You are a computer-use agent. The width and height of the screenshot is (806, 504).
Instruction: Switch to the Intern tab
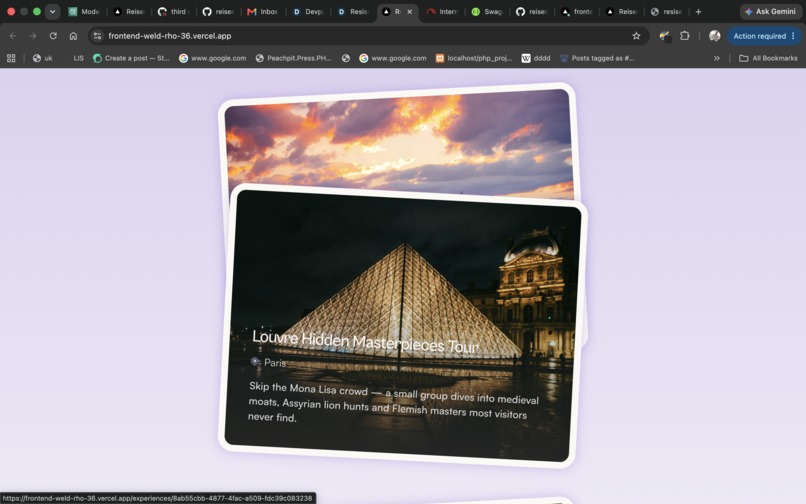tap(442, 11)
